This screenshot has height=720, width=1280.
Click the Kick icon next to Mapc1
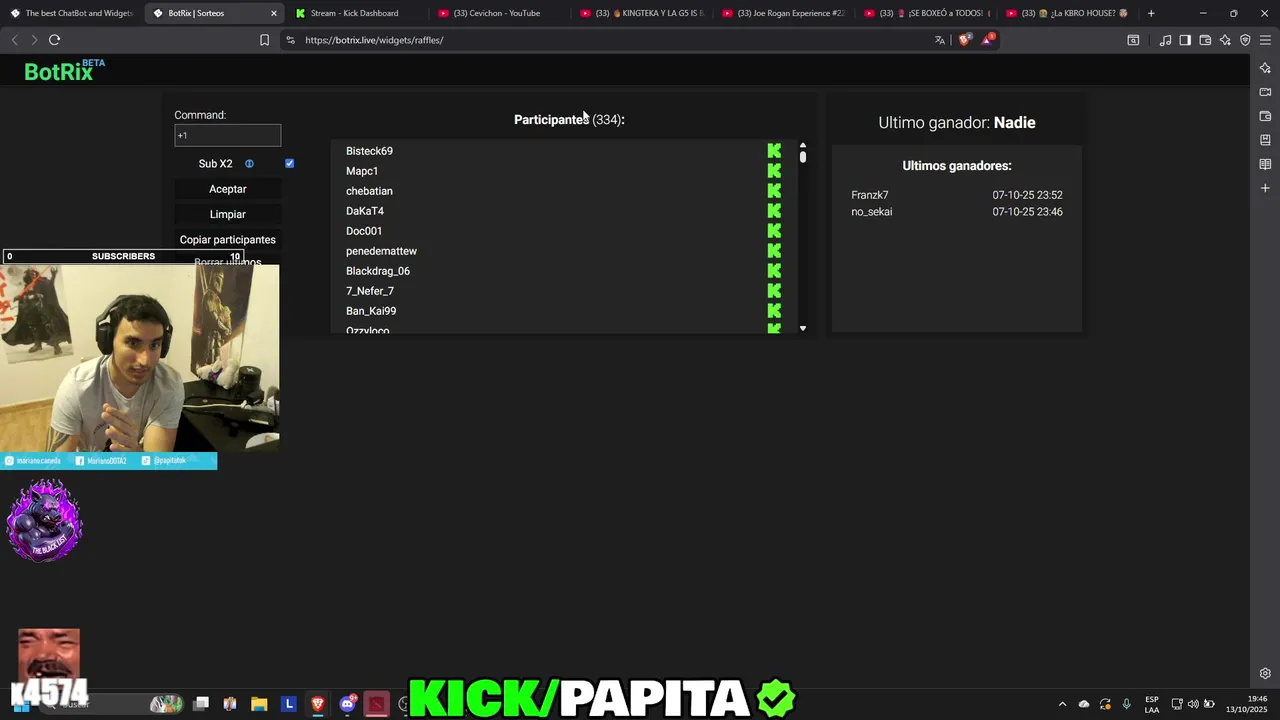coord(774,171)
